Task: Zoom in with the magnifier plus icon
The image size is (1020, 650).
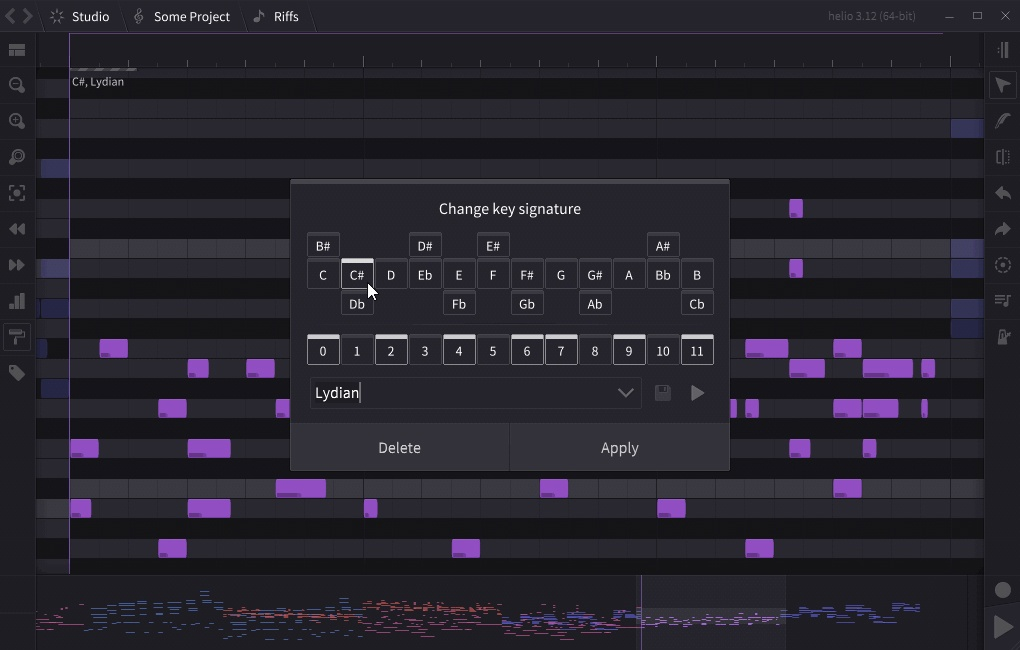Action: [x=17, y=121]
